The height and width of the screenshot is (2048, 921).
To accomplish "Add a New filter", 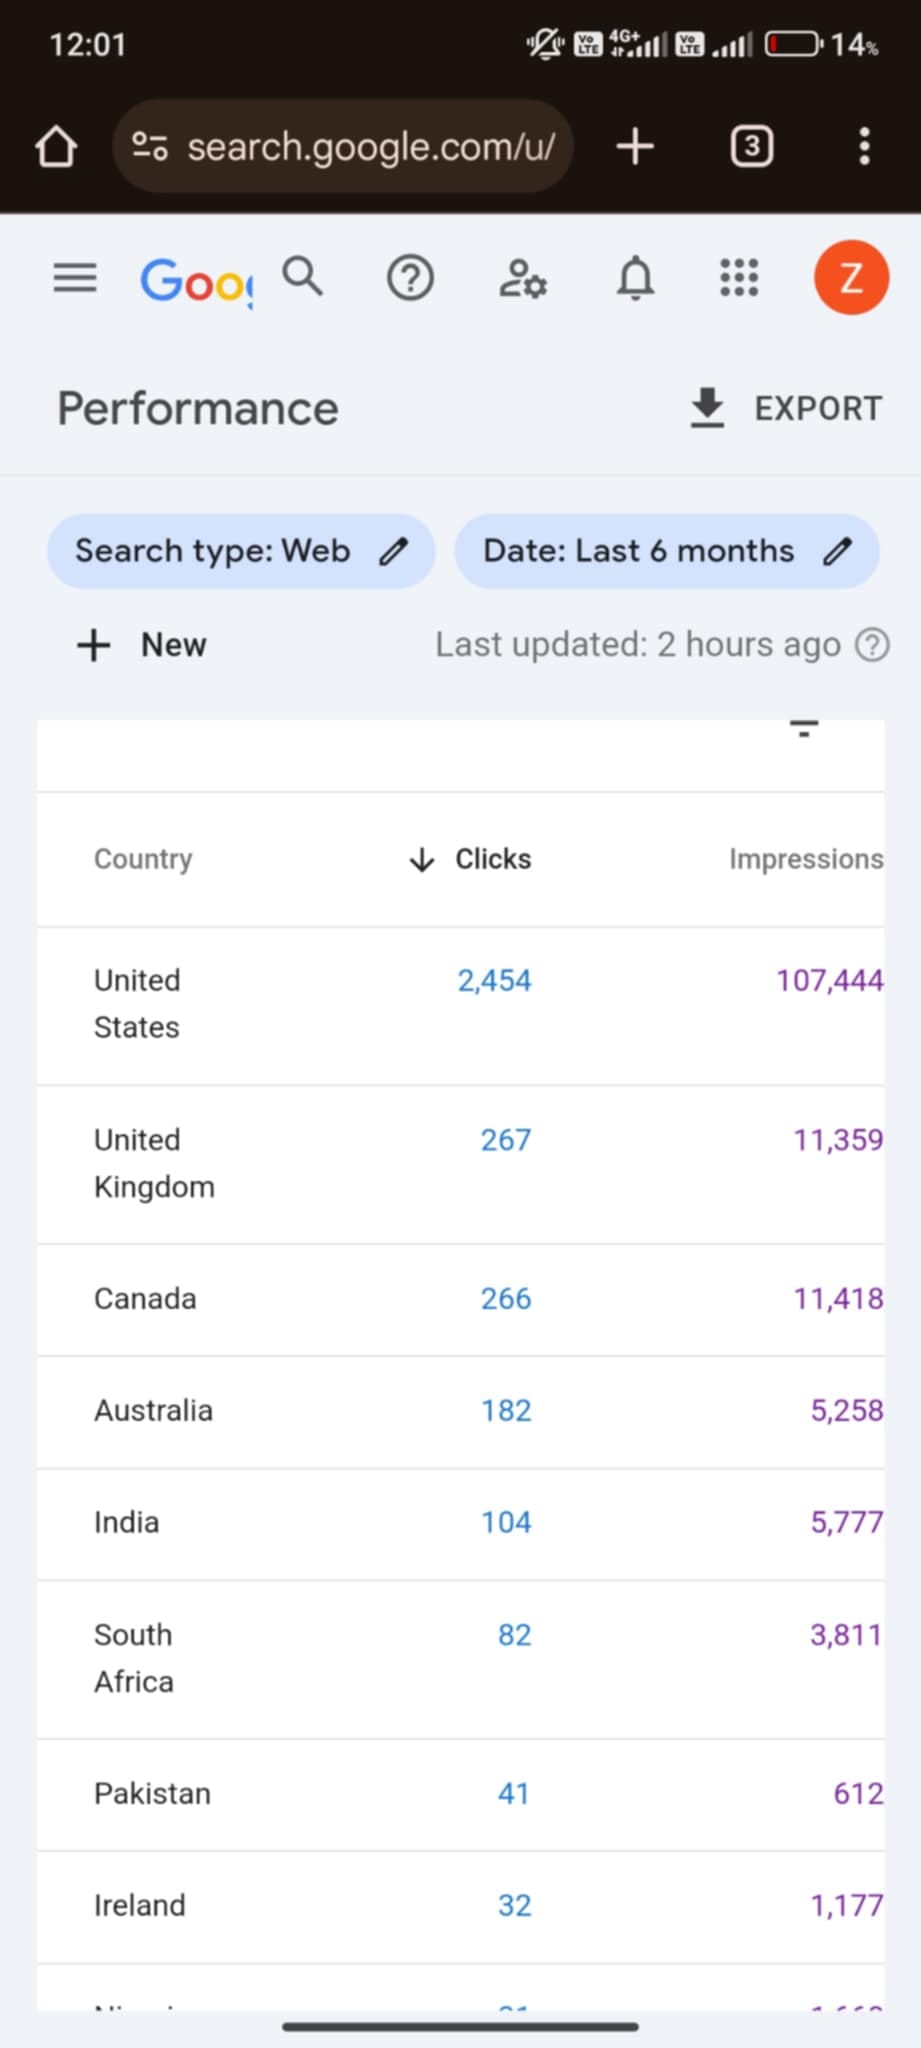I will [x=142, y=645].
